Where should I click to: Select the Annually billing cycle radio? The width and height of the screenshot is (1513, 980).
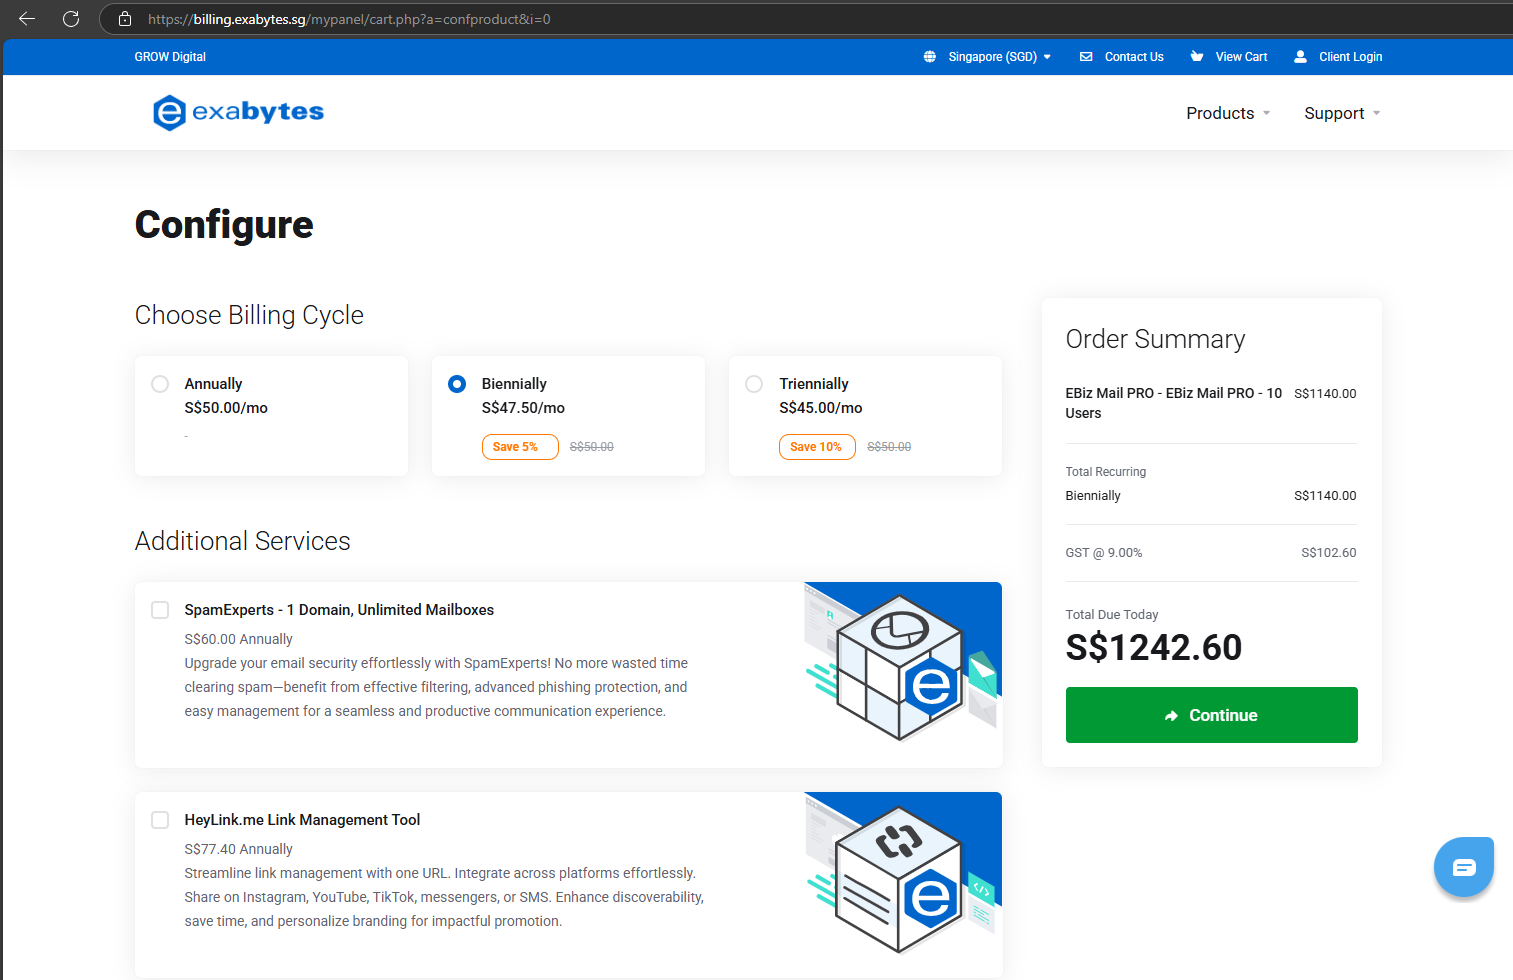[160, 384]
